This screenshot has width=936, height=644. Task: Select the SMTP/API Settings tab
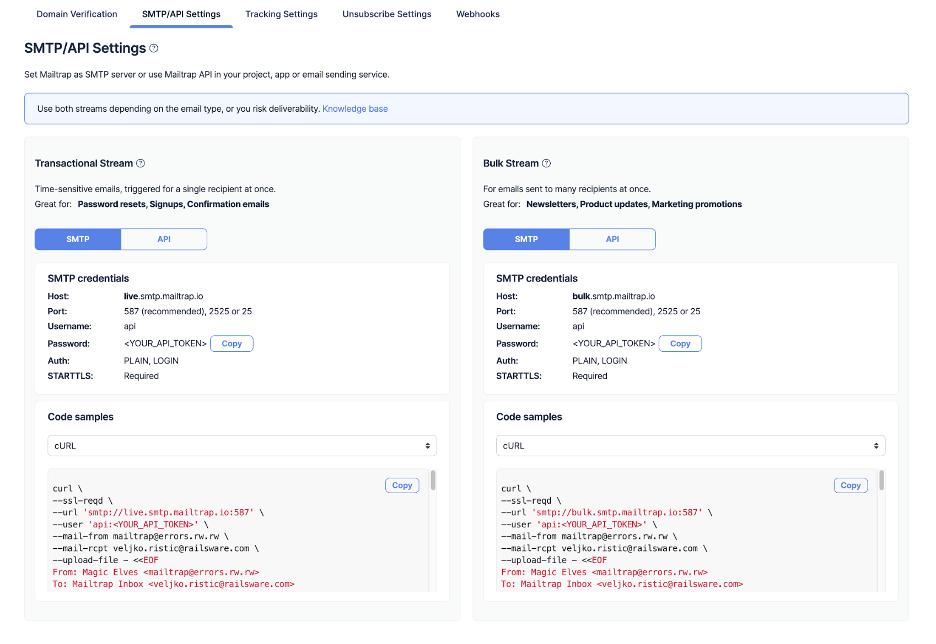point(181,14)
